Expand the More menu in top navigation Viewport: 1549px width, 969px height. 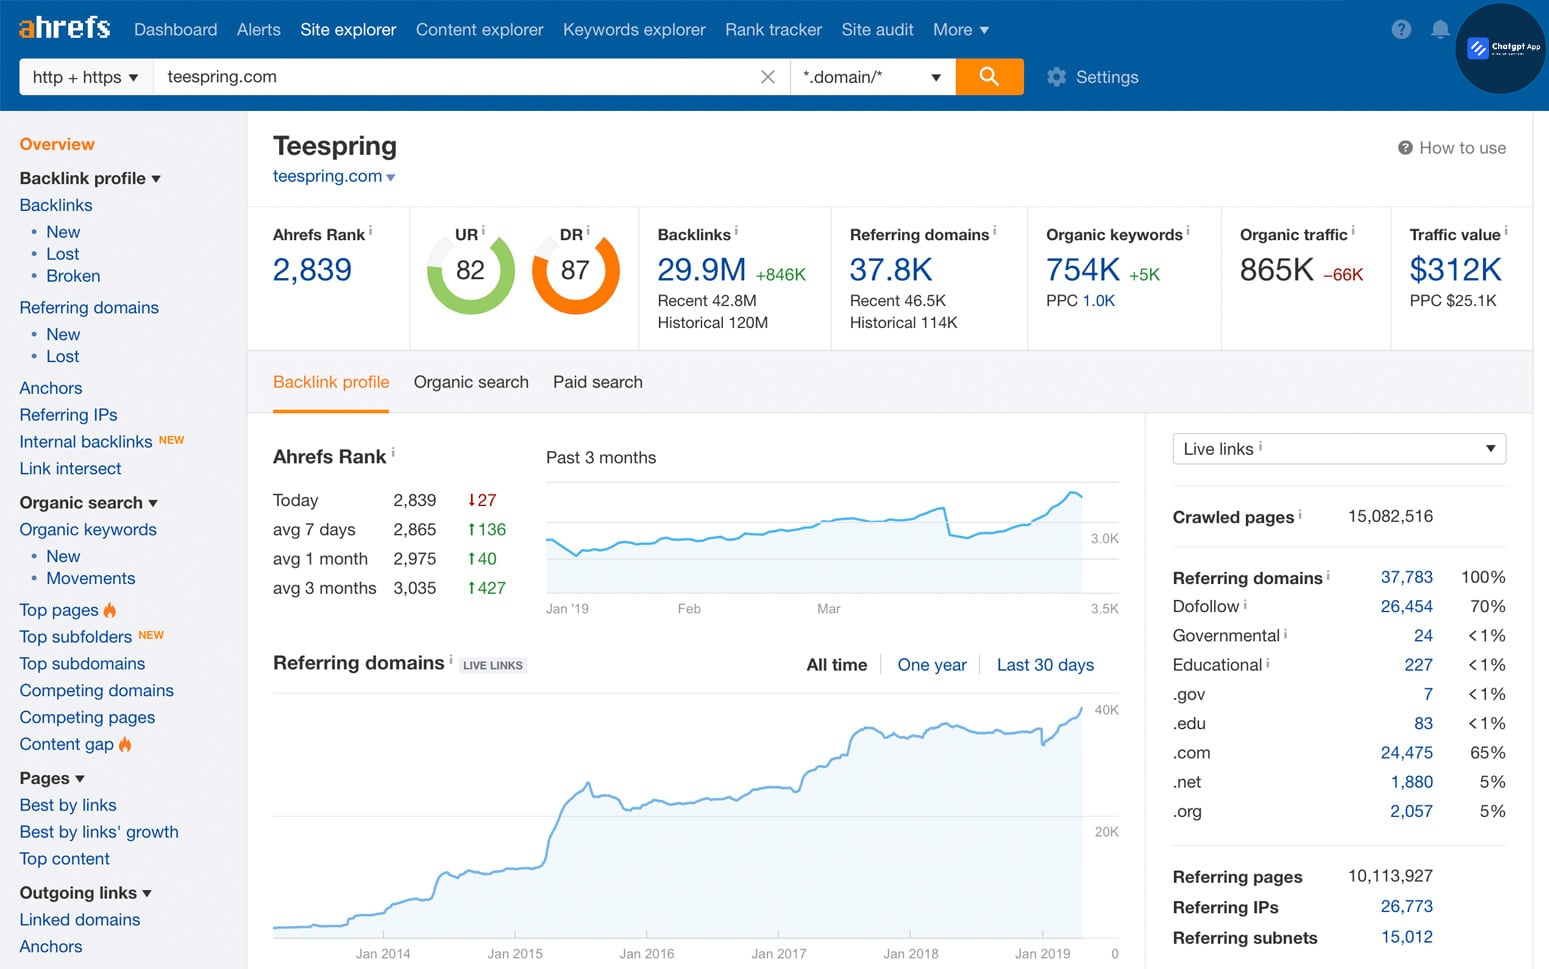(961, 30)
